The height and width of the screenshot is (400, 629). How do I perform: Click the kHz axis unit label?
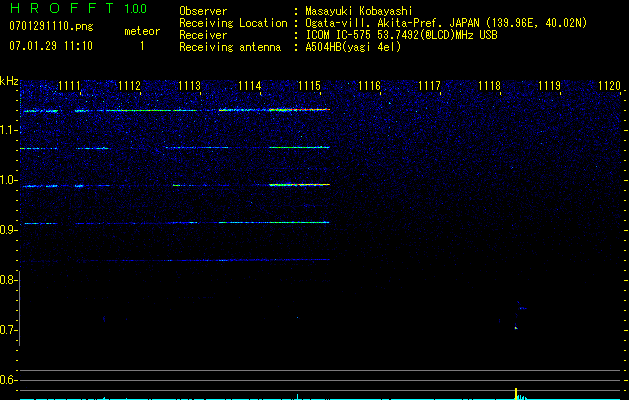tap(9, 81)
